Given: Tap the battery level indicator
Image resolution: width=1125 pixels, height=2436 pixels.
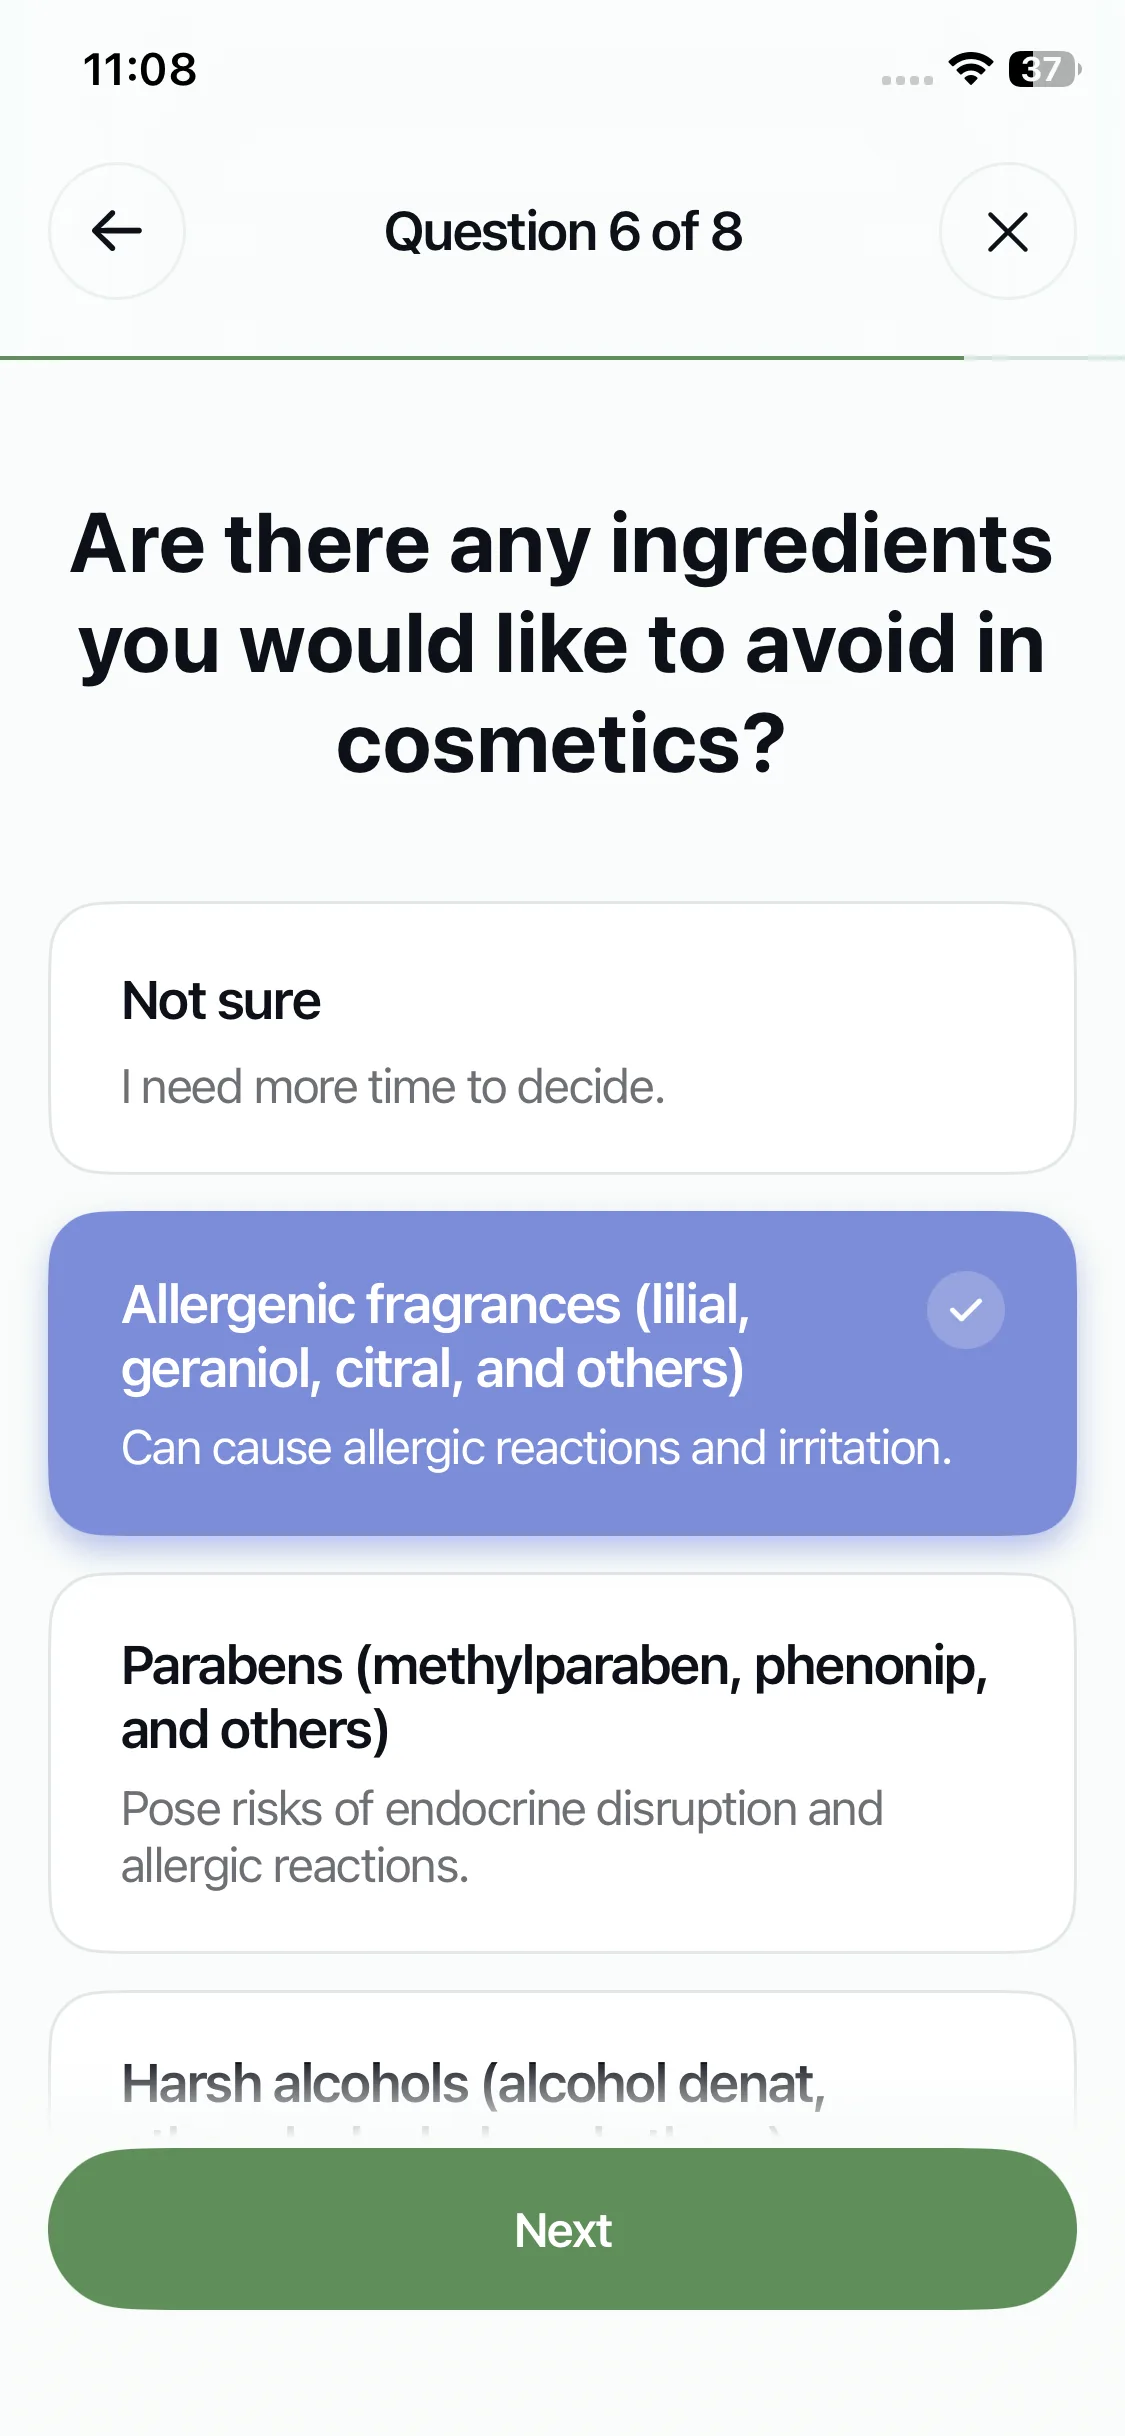Looking at the screenshot, I should pyautogui.click(x=1044, y=69).
